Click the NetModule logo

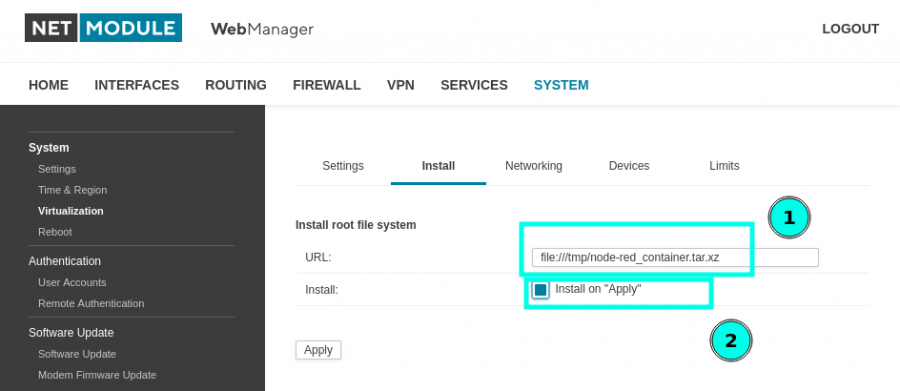click(x=103, y=28)
